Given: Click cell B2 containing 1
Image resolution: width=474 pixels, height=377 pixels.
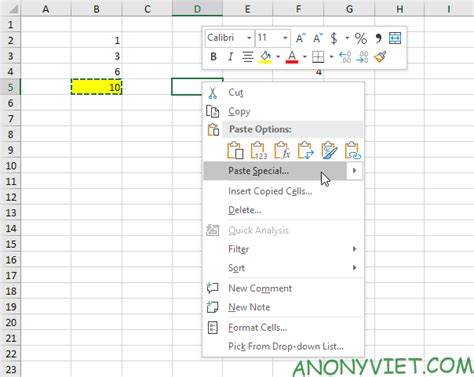Looking at the screenshot, I should [97, 40].
